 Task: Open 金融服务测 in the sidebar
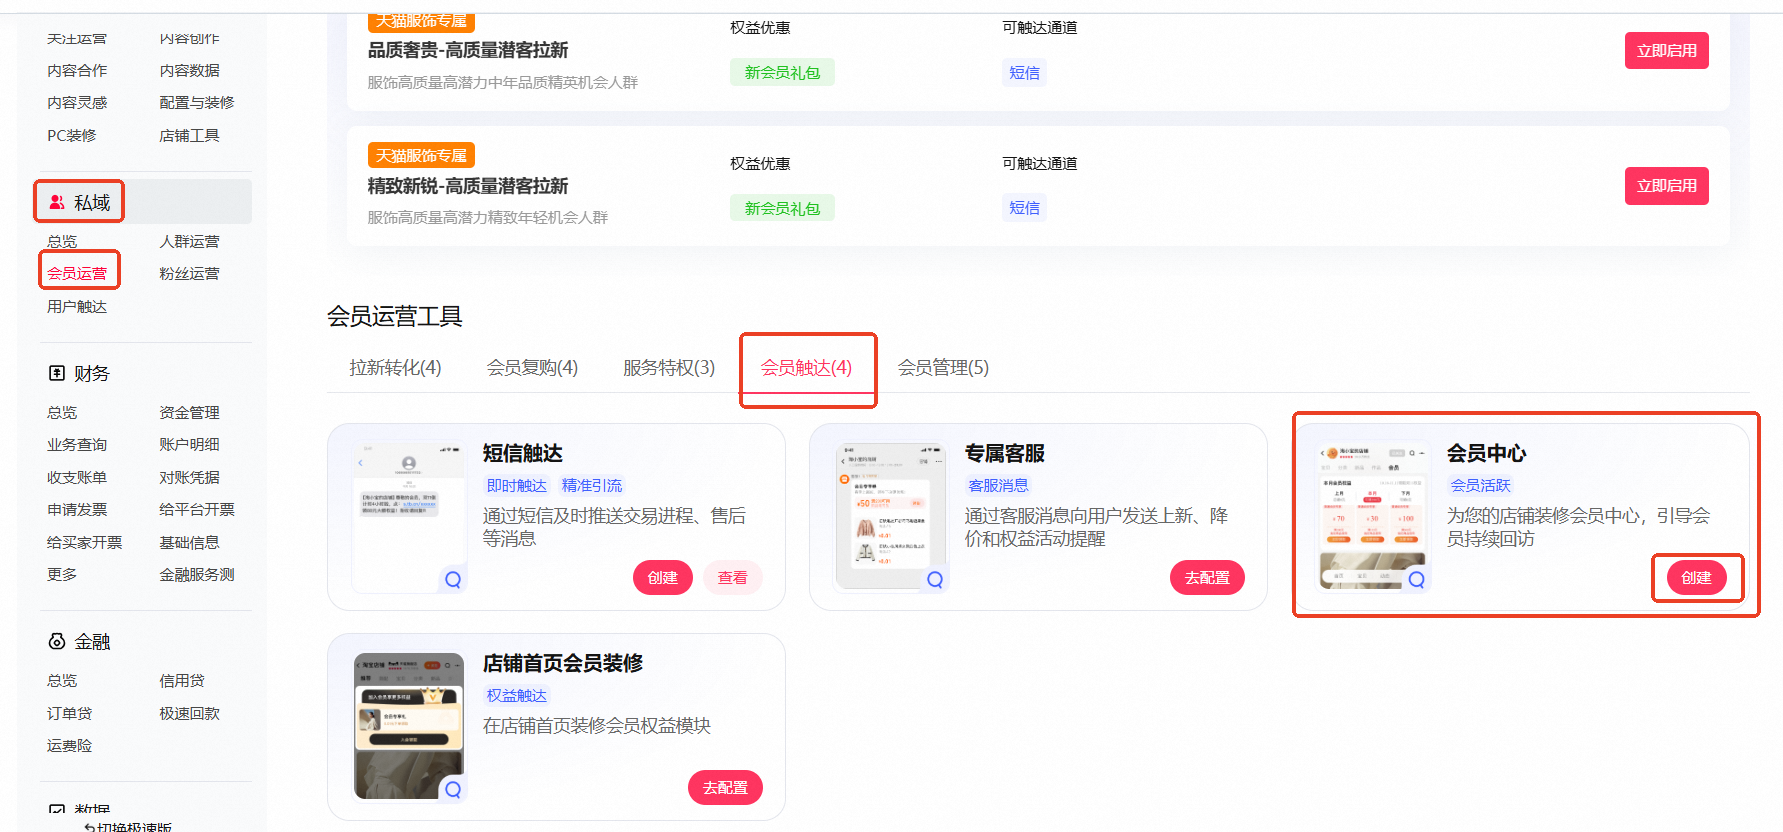(197, 574)
